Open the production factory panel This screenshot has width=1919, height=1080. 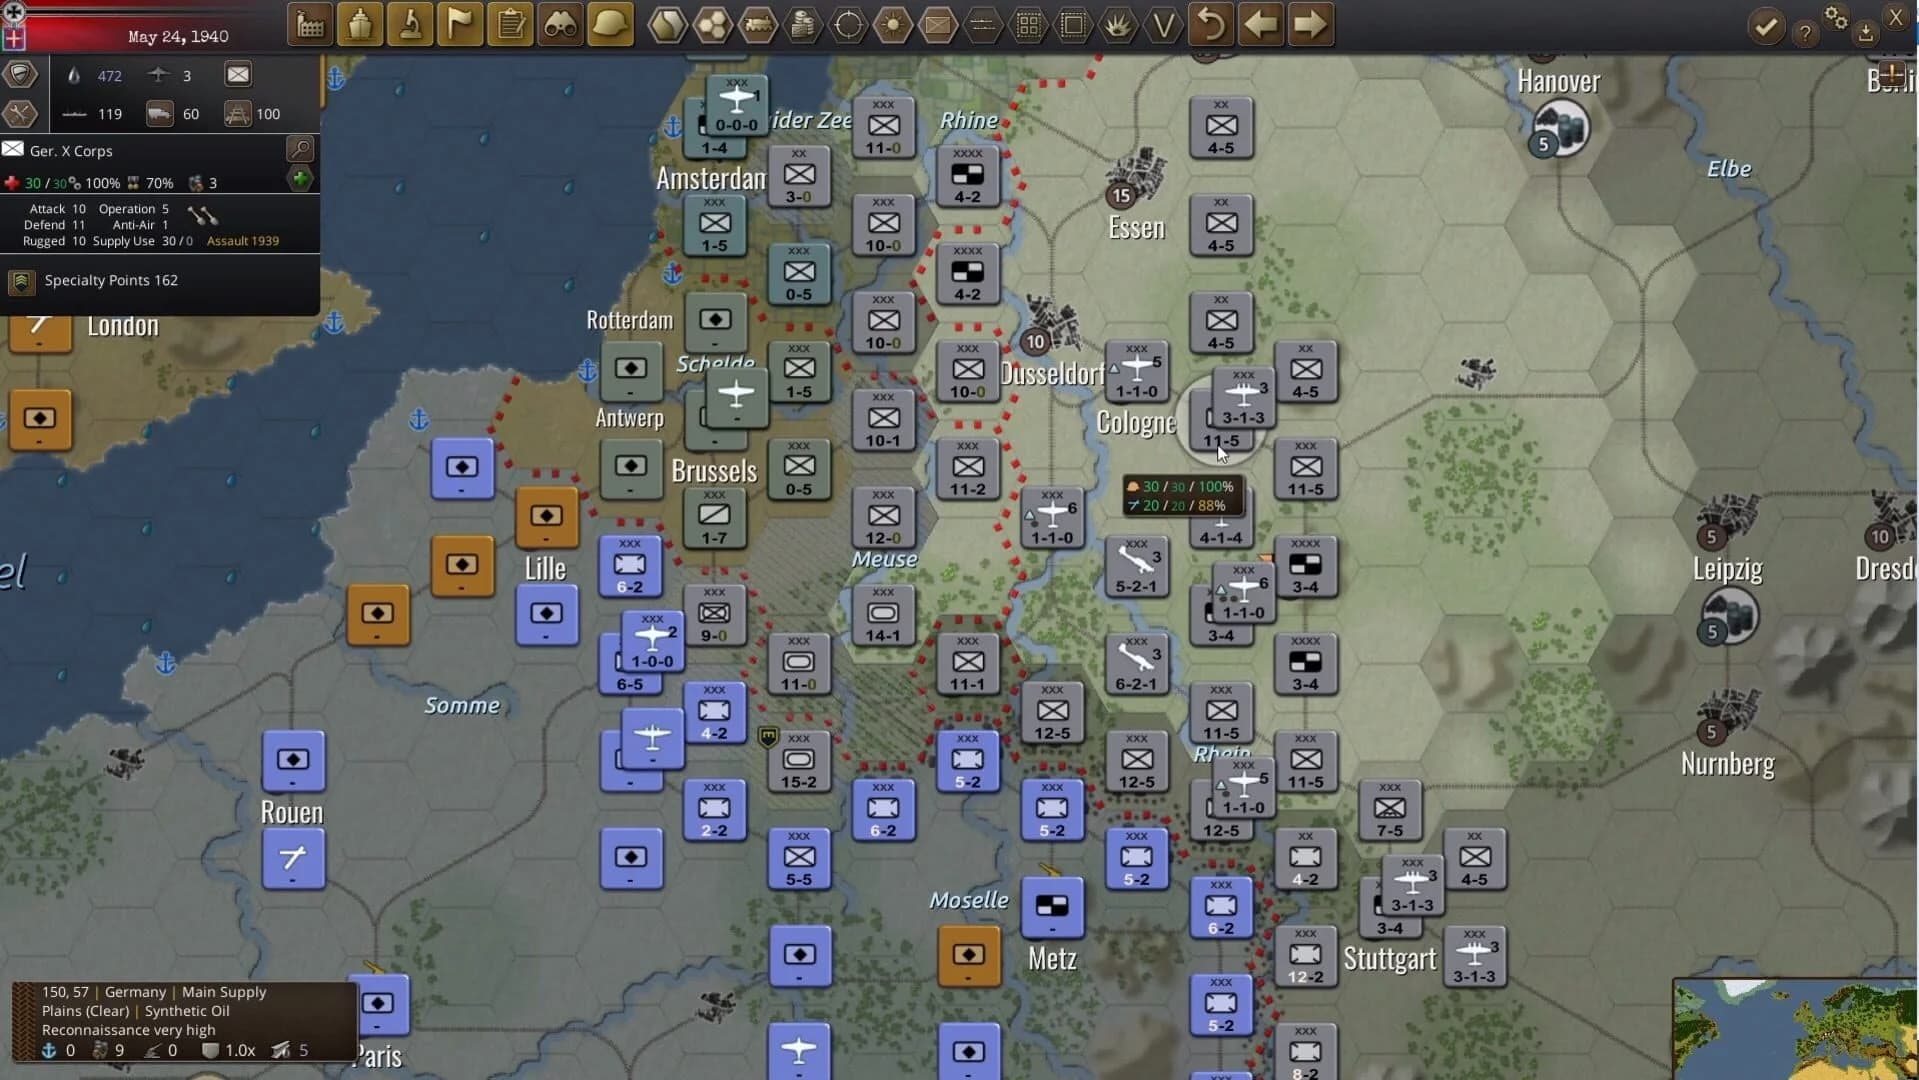tap(310, 24)
